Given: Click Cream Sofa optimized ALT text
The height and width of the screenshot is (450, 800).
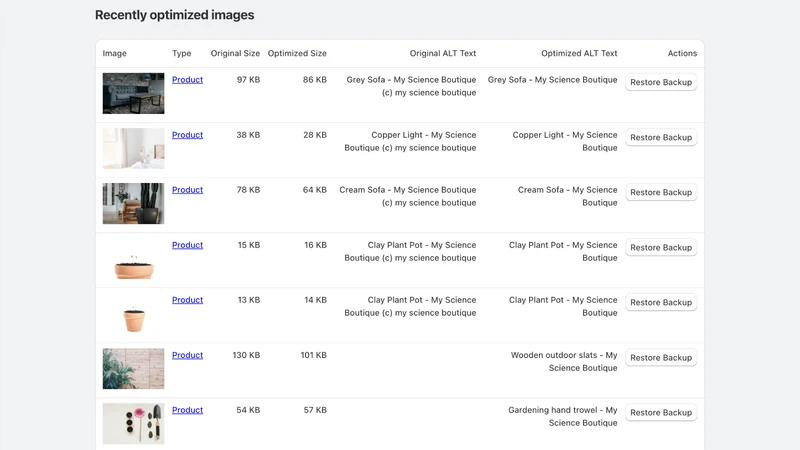Looking at the screenshot, I should point(567,196).
